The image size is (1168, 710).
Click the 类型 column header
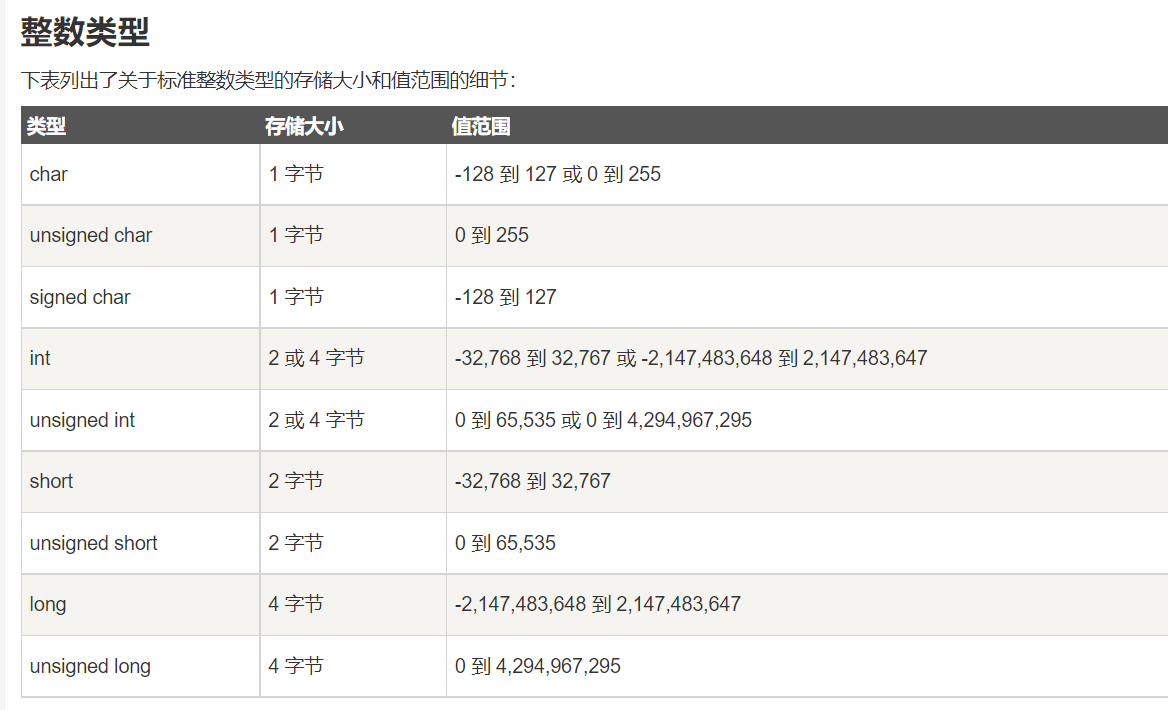(x=47, y=126)
